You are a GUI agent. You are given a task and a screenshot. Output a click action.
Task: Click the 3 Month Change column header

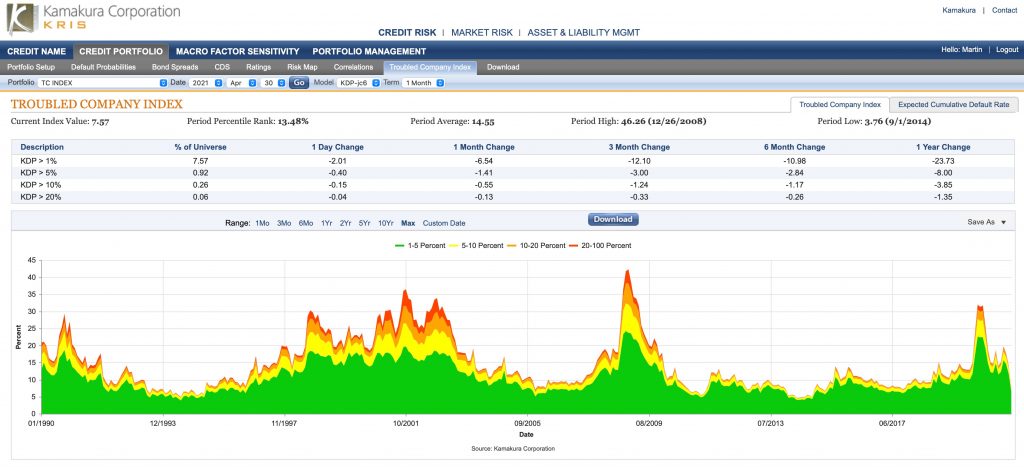point(639,148)
